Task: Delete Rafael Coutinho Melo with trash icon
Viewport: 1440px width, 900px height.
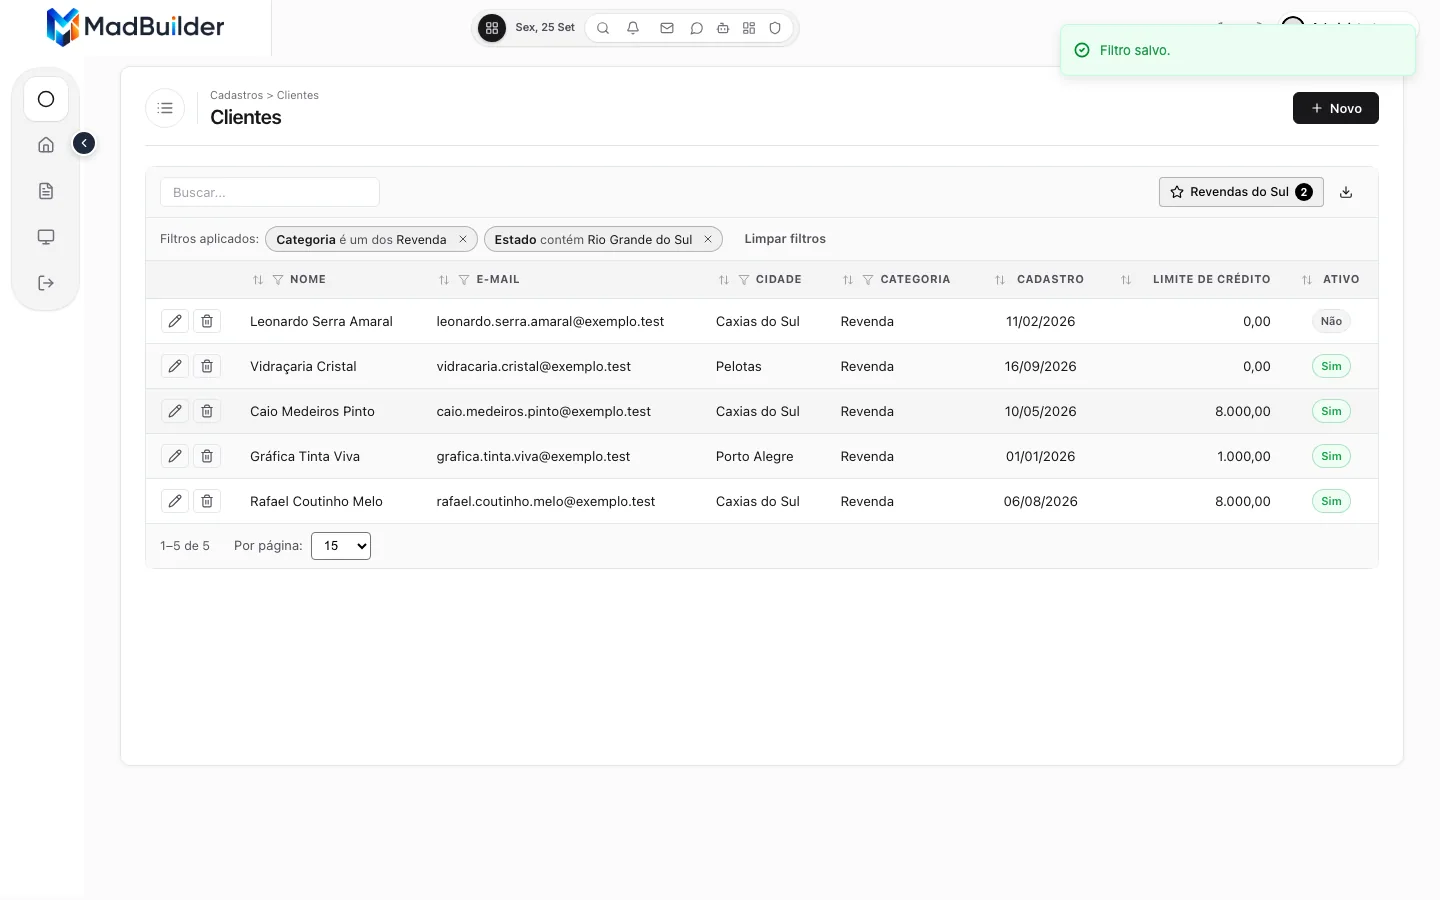Action: [207, 501]
